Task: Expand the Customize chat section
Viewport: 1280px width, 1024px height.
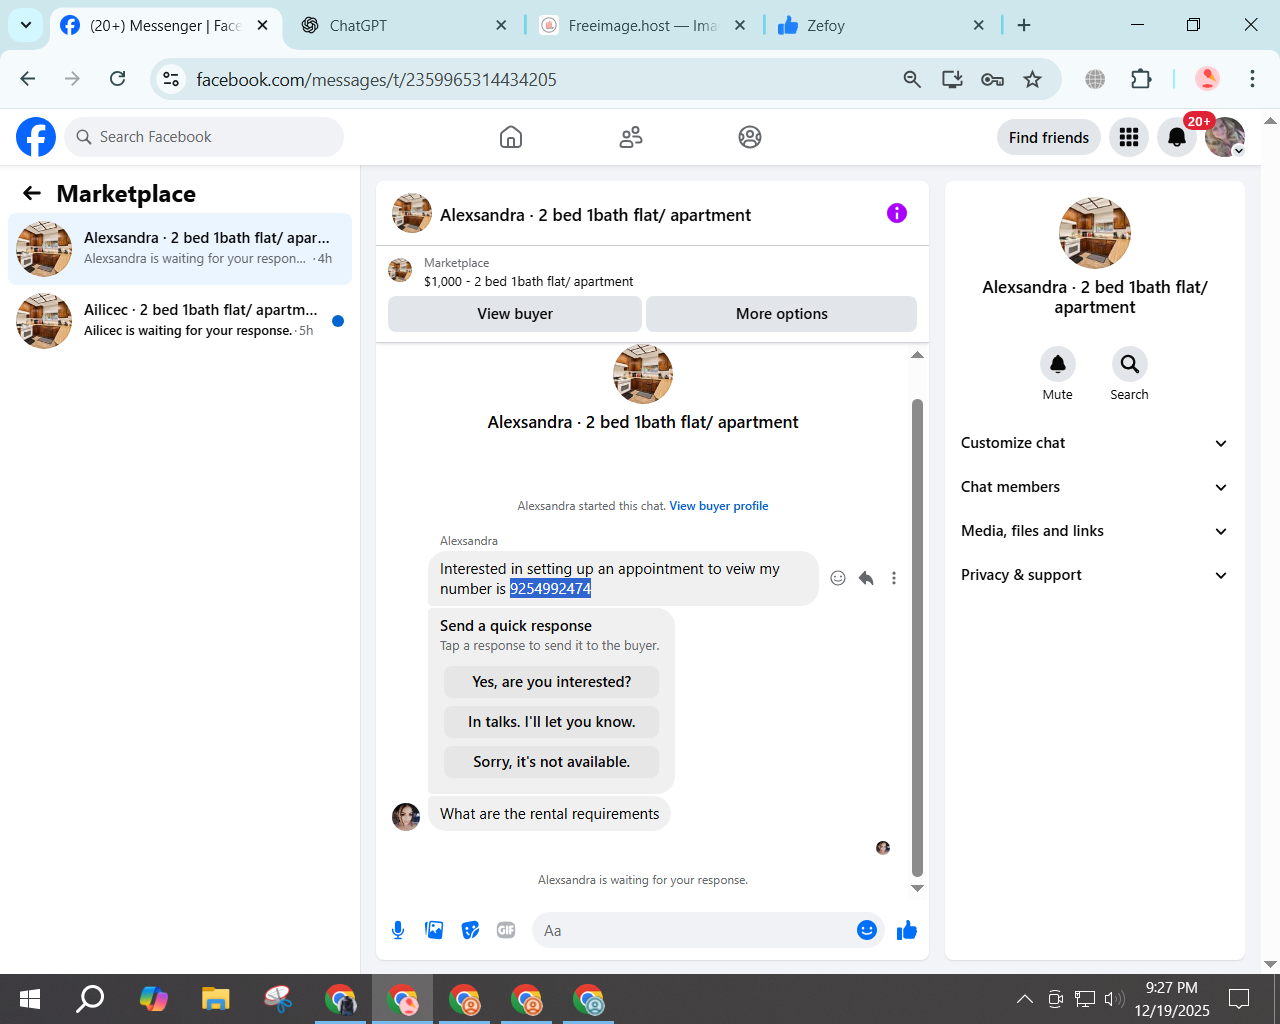Action: [1094, 443]
